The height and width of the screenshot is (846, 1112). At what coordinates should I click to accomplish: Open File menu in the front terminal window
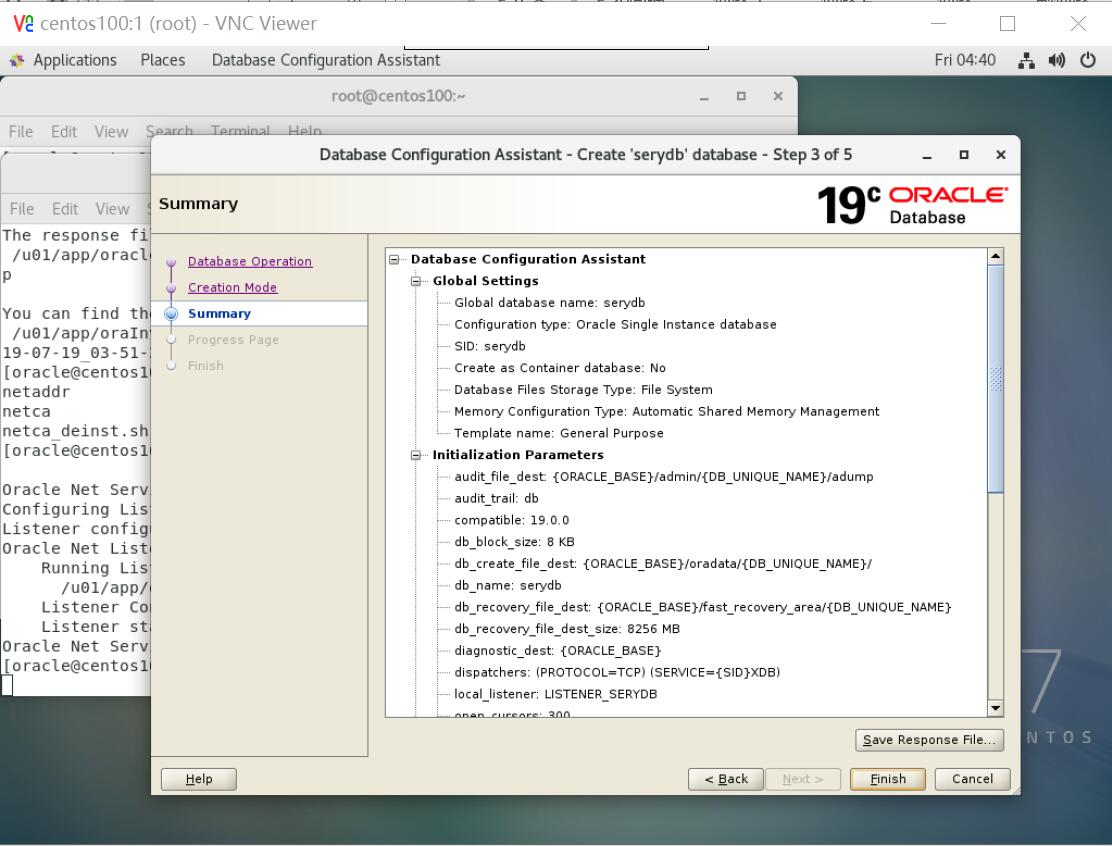(x=22, y=208)
